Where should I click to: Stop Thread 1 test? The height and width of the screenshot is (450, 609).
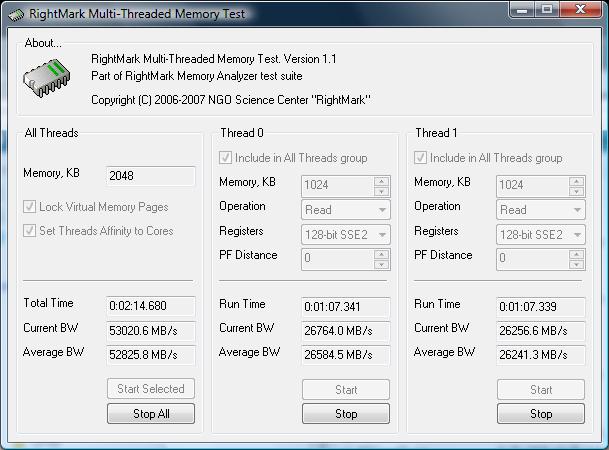click(x=541, y=414)
